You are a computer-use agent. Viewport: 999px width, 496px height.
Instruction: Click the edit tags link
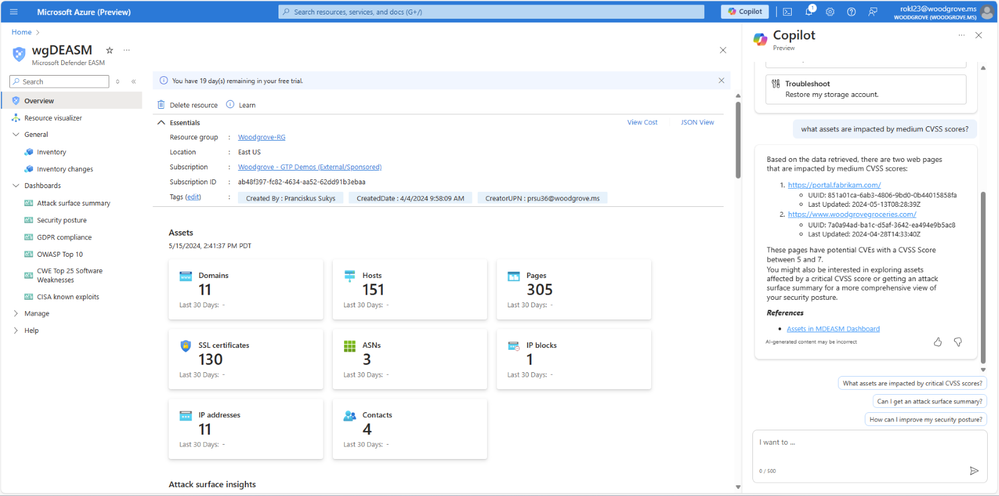[194, 197]
